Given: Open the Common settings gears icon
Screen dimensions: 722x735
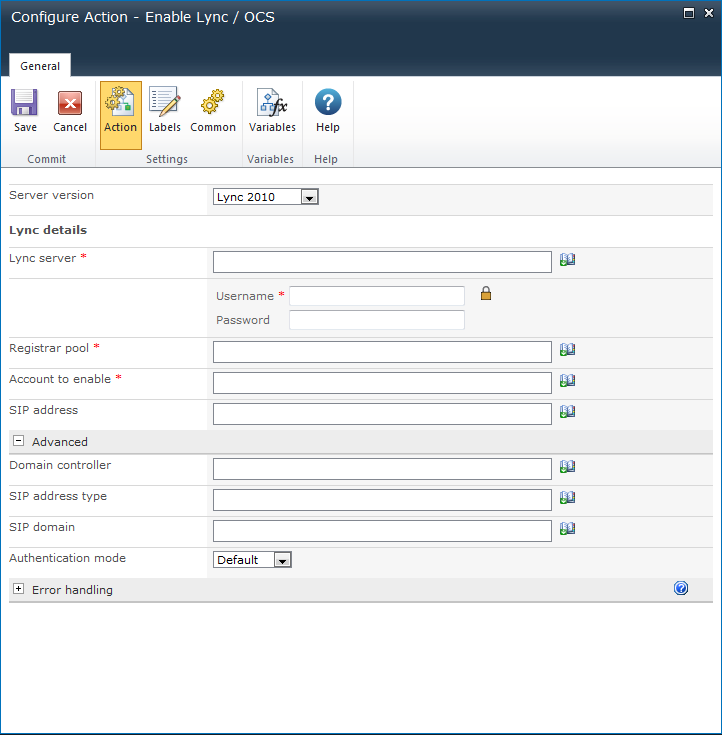Looking at the screenshot, I should click(212, 102).
